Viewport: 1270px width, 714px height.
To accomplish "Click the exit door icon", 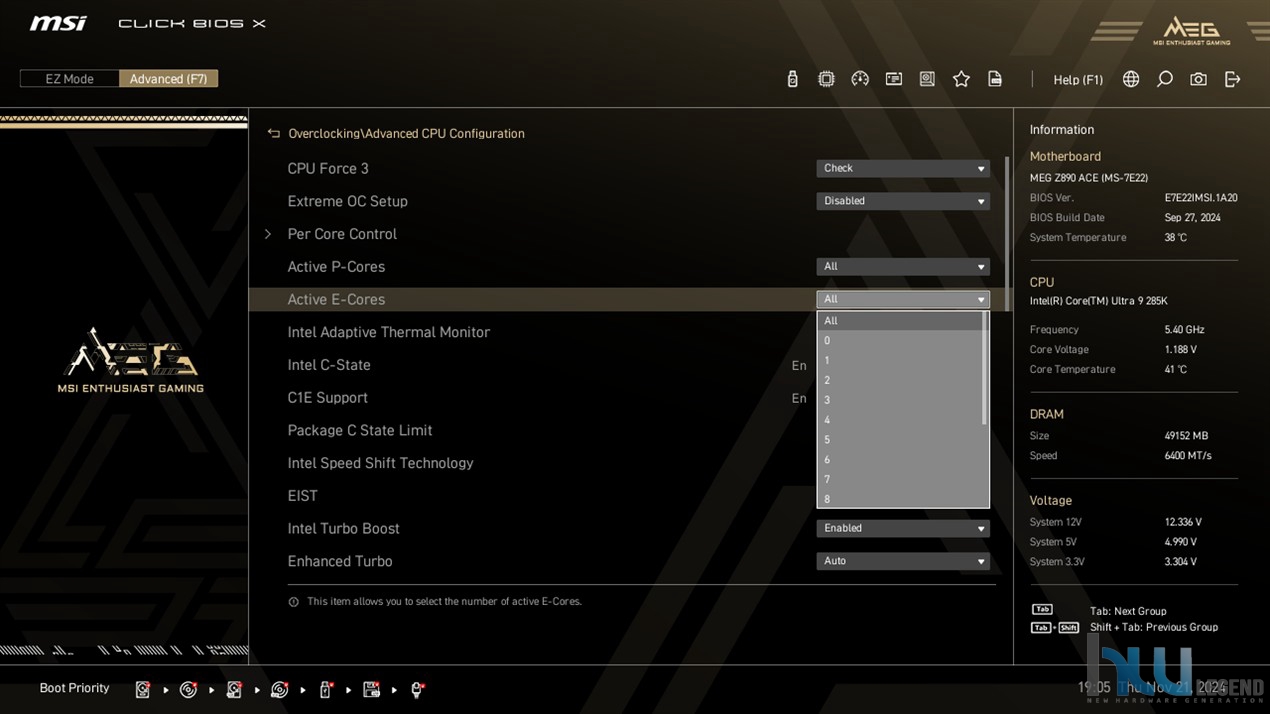I will (x=1232, y=79).
